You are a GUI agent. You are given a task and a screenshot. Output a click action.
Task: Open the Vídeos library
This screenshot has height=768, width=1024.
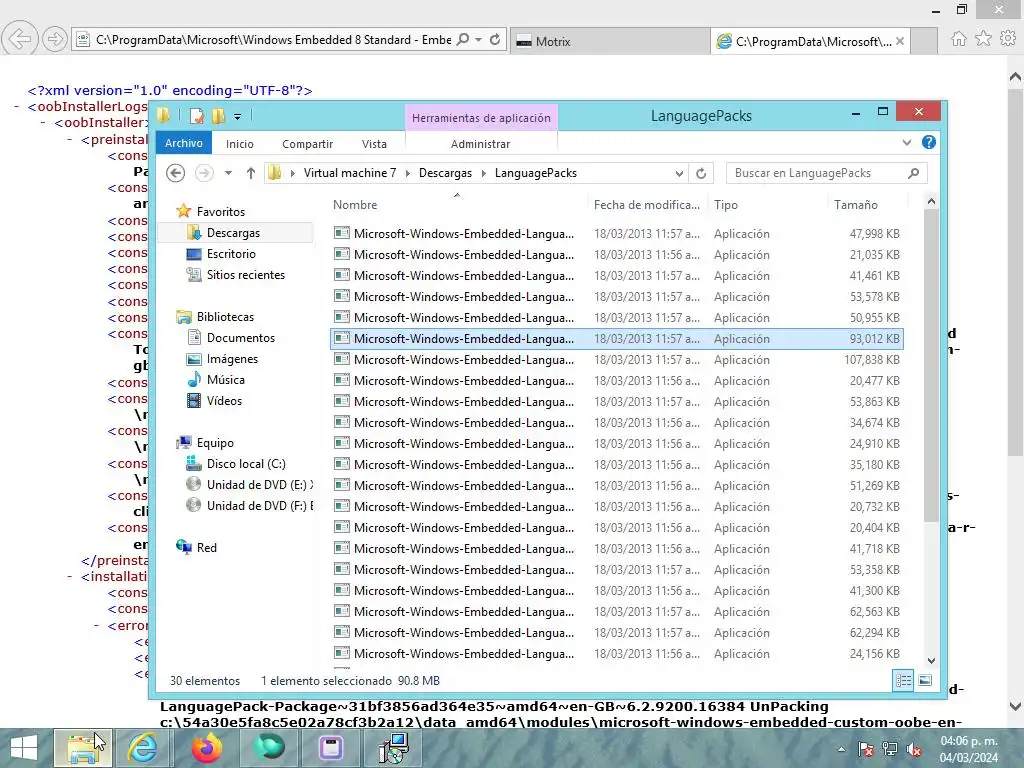(x=224, y=400)
